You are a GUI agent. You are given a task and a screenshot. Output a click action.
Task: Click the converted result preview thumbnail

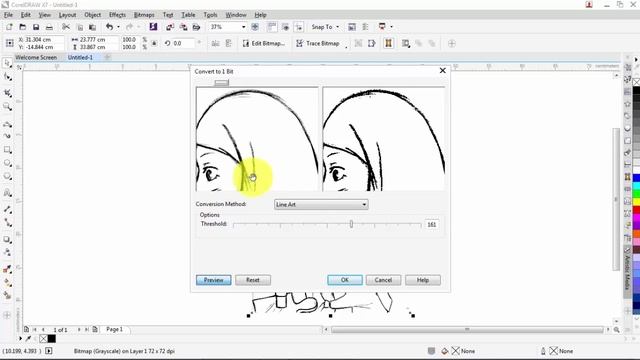pyautogui.click(x=384, y=139)
